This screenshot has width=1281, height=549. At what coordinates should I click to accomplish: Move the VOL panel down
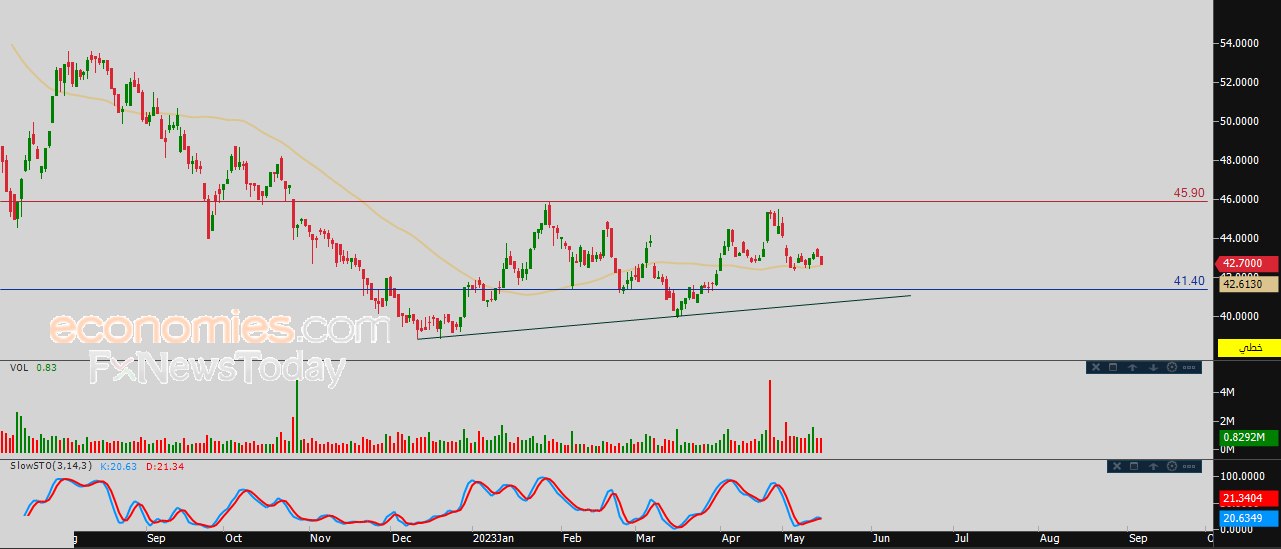1153,367
